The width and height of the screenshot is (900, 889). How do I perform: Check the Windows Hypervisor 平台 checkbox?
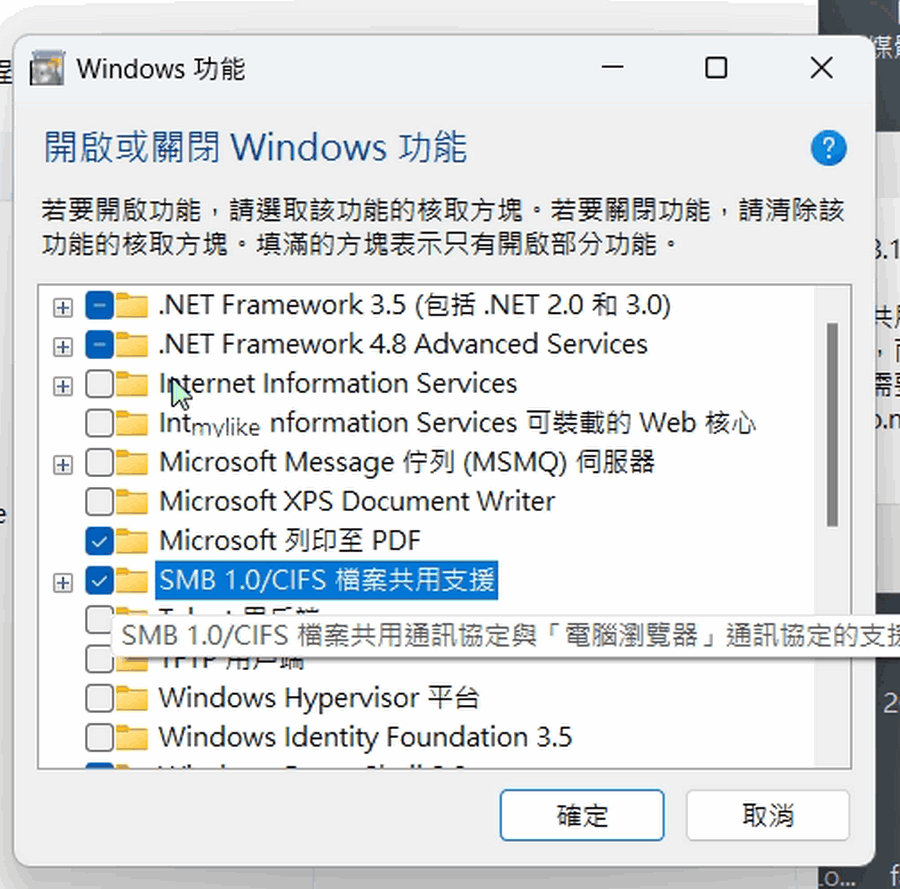[x=99, y=698]
